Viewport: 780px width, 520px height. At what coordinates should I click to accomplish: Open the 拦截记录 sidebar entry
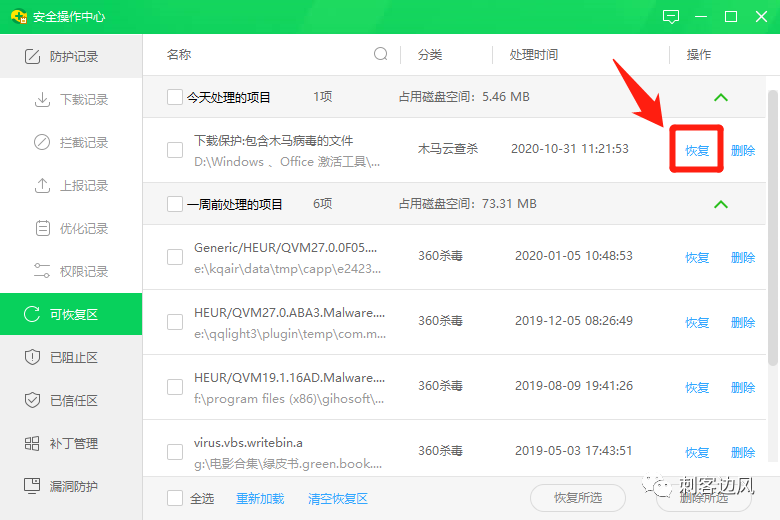coord(71,142)
